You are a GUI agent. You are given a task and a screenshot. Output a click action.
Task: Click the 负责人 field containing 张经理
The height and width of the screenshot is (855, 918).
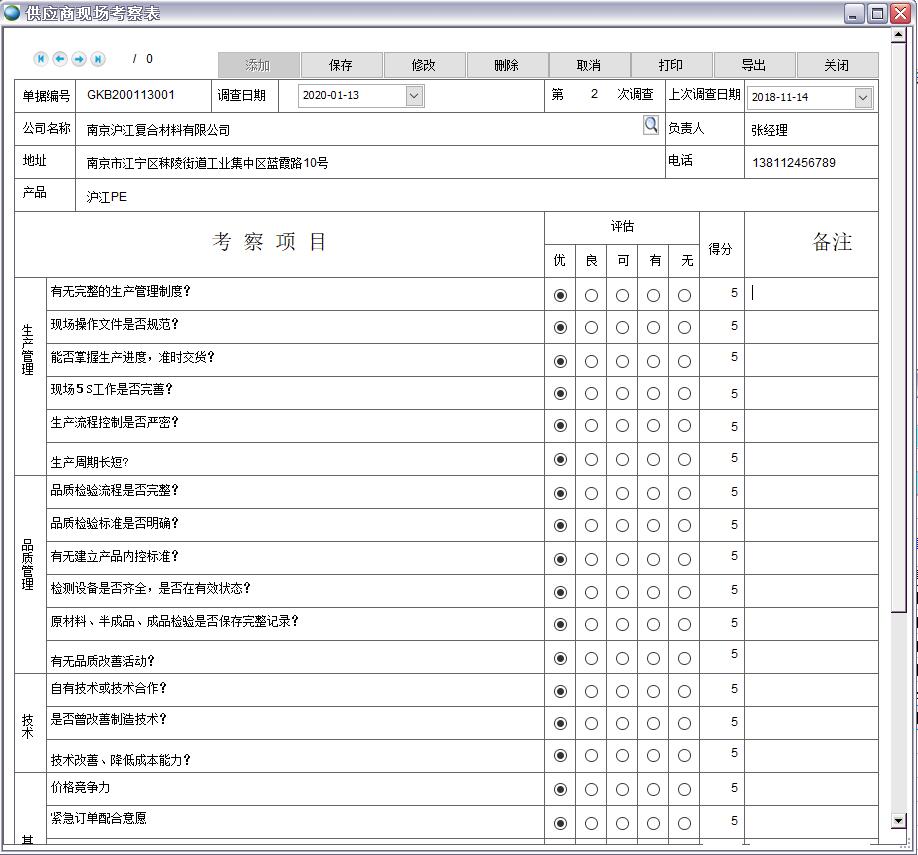tap(810, 130)
